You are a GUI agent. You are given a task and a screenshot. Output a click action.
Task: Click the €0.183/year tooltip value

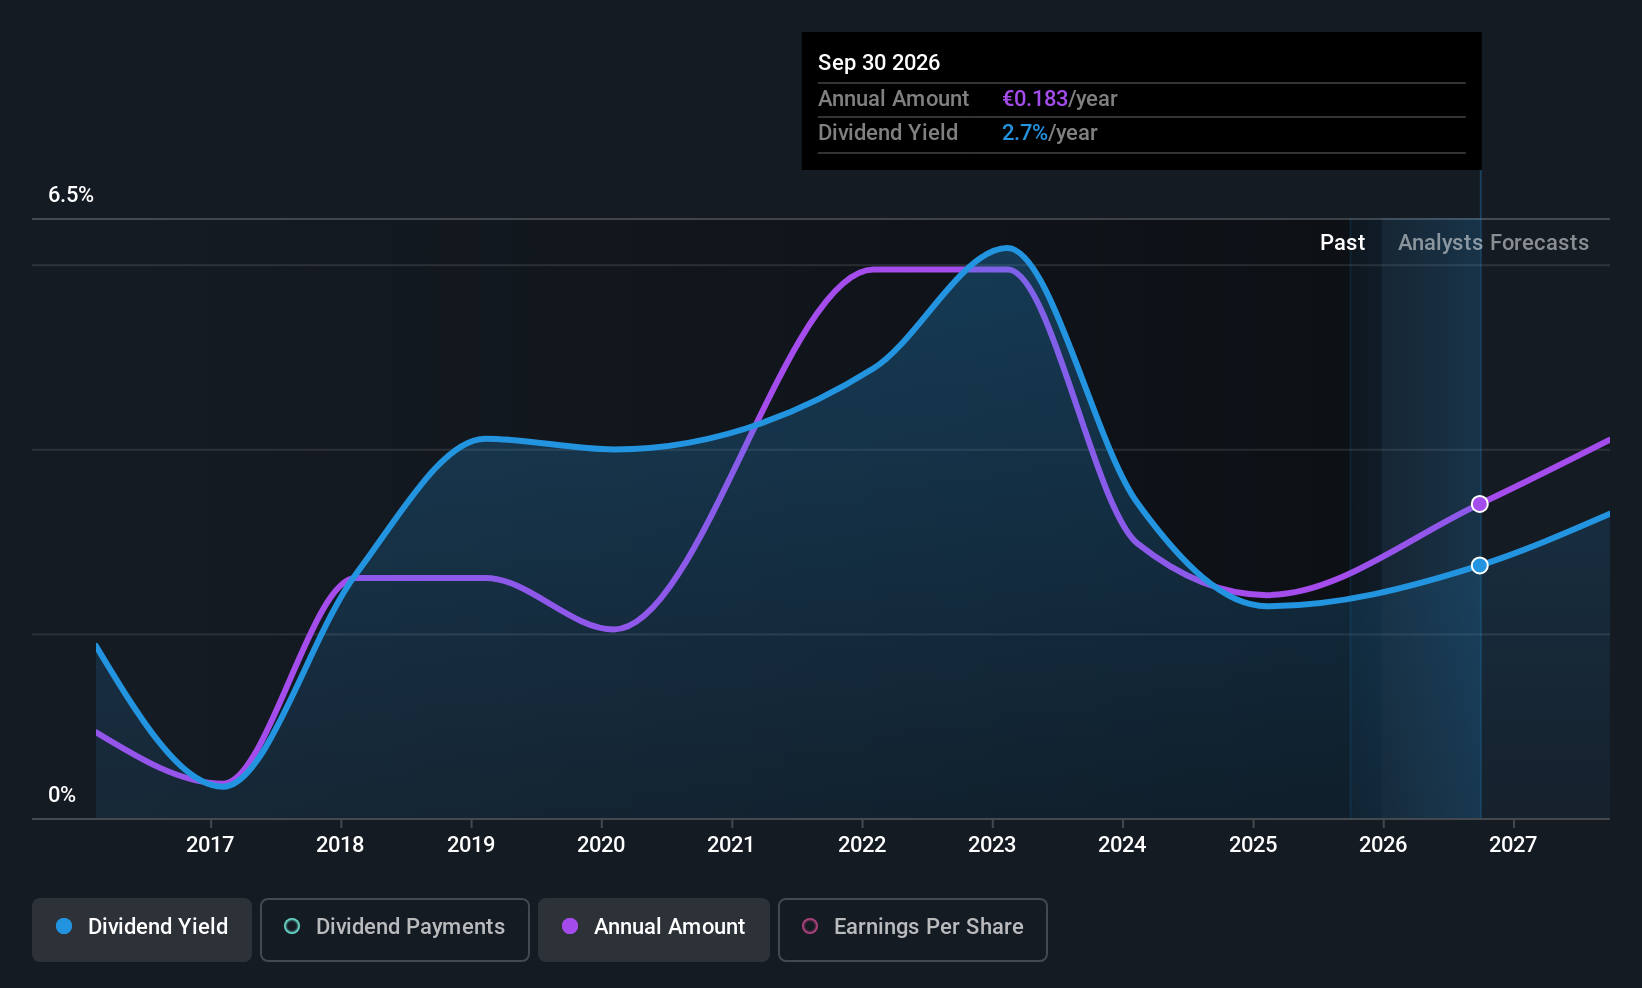[1060, 99]
